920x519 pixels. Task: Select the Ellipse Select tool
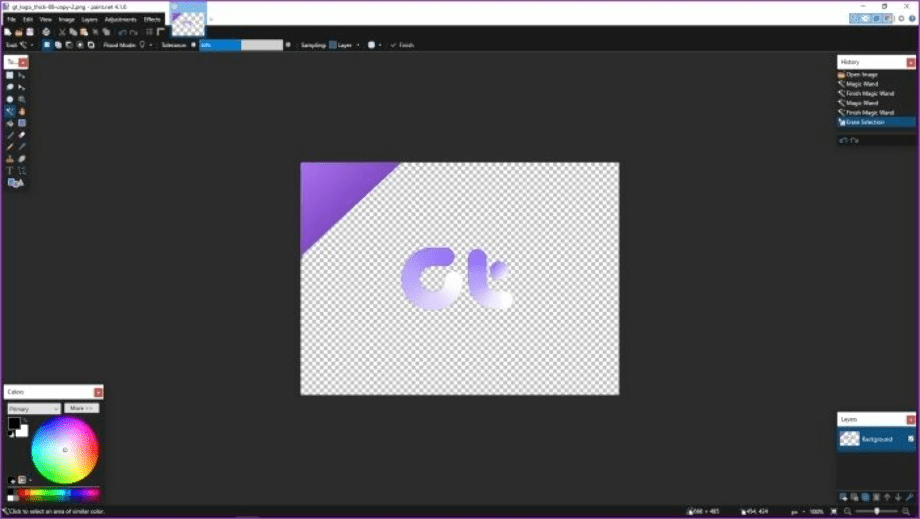click(9, 99)
